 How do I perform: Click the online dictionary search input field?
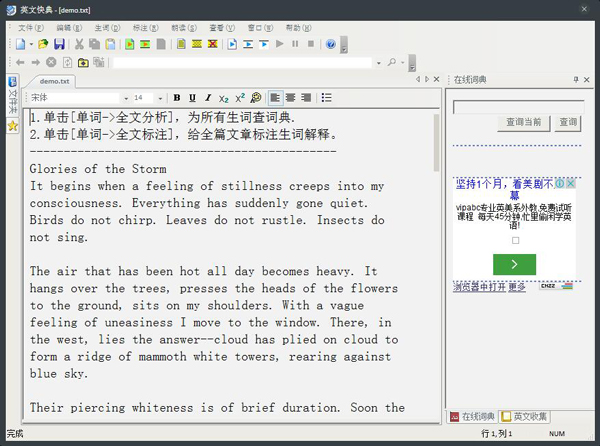pos(518,107)
